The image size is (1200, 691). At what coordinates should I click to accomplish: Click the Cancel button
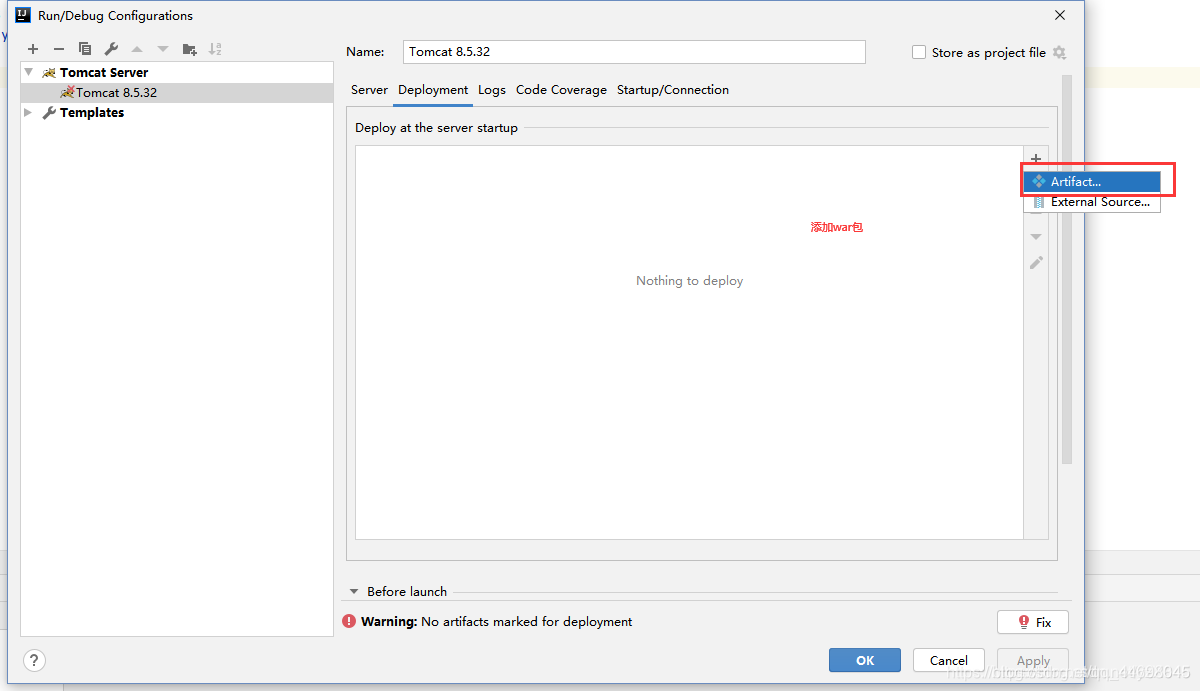pyautogui.click(x=949, y=660)
